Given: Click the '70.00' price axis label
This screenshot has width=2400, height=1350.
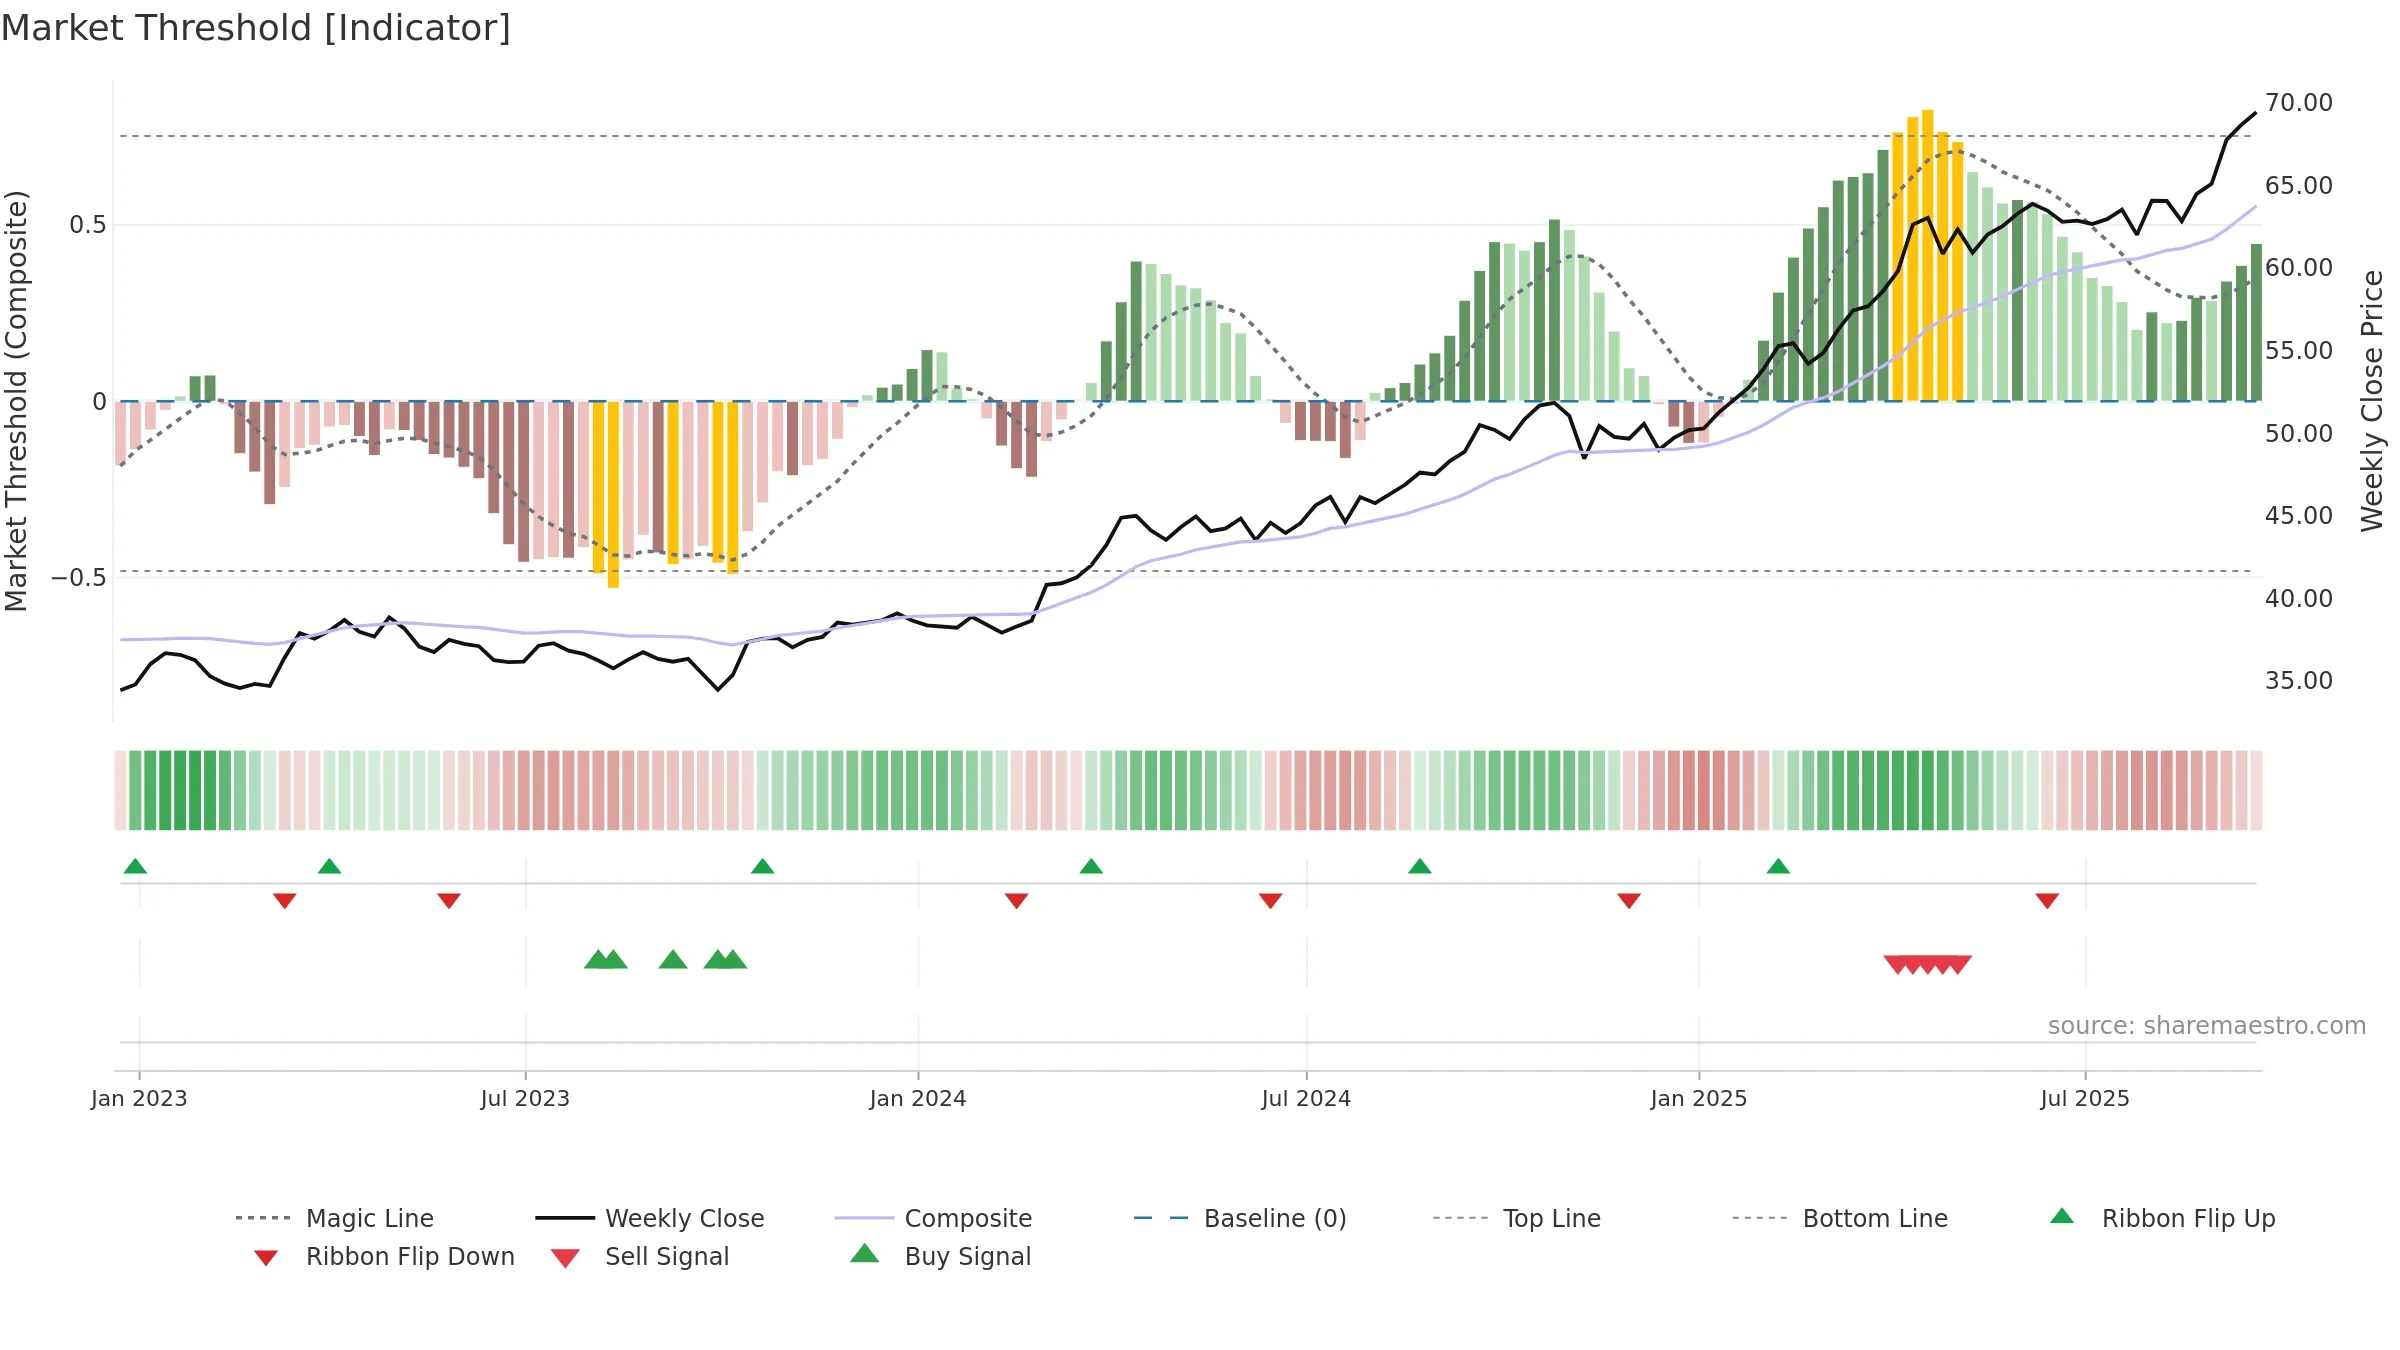Looking at the screenshot, I should pyautogui.click(x=2298, y=103).
